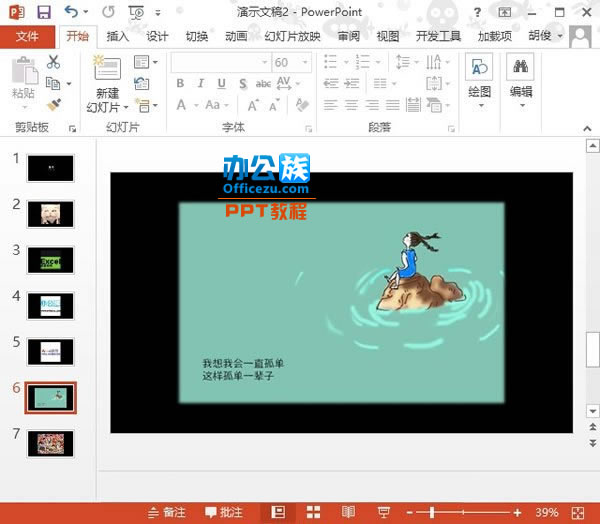This screenshot has height=524, width=600.
Task: Switch to the 切换 transitions tab
Action: [x=197, y=36]
